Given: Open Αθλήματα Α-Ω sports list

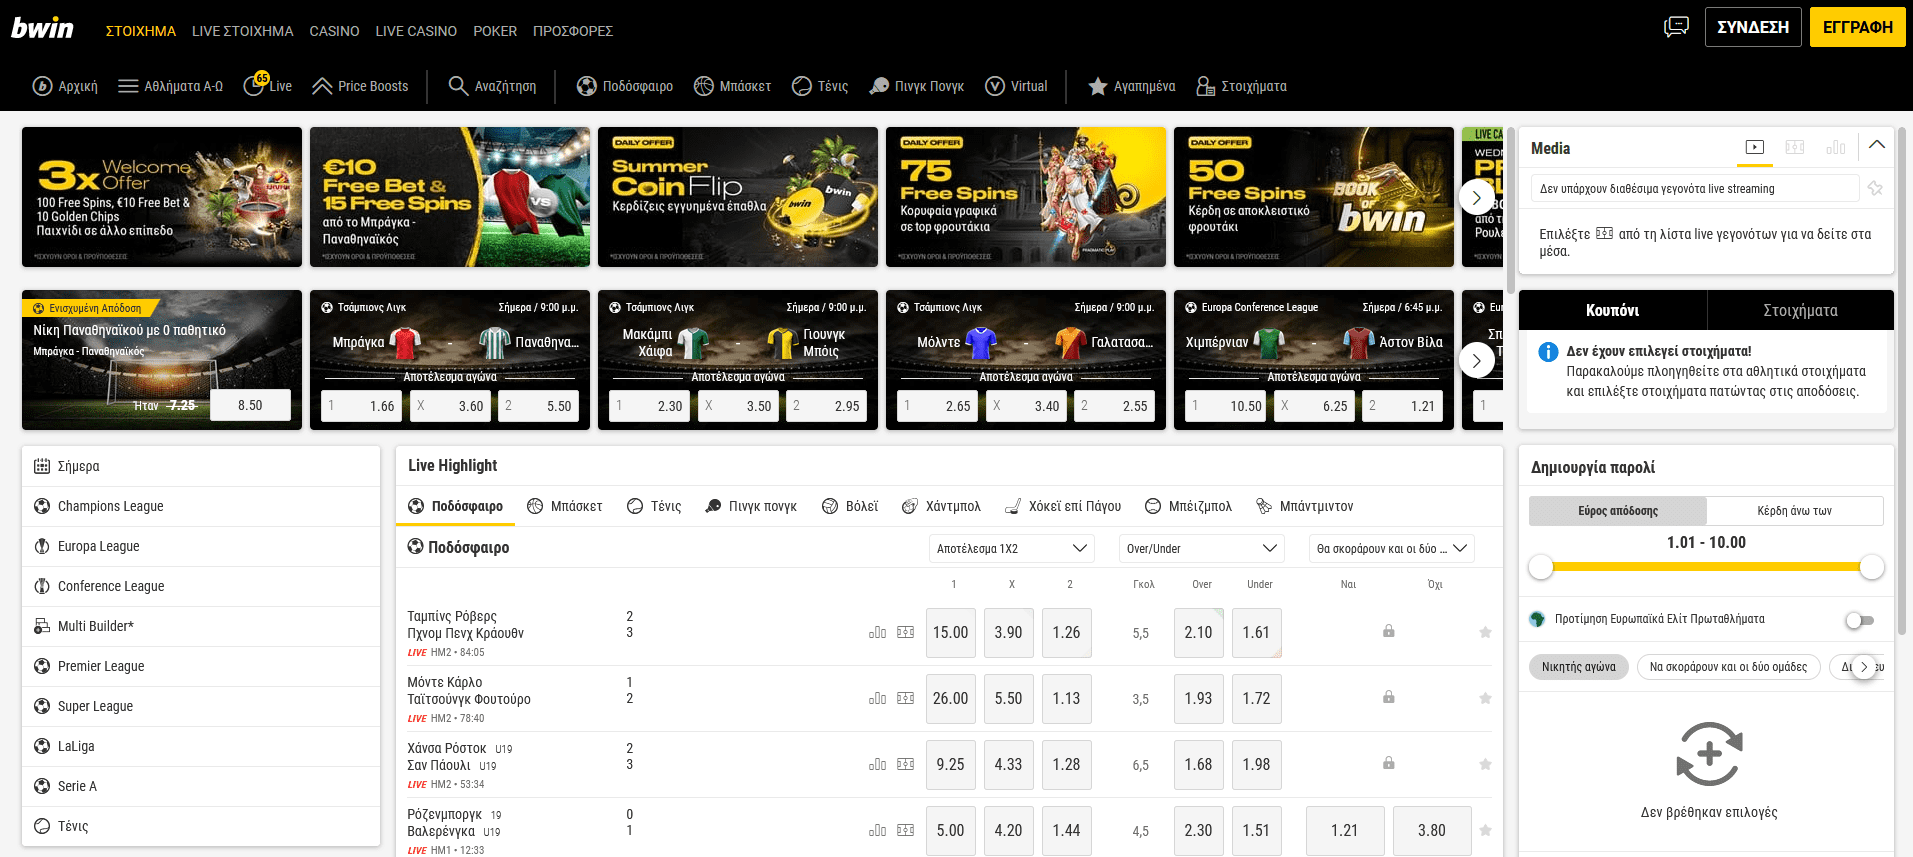Looking at the screenshot, I should pos(170,86).
